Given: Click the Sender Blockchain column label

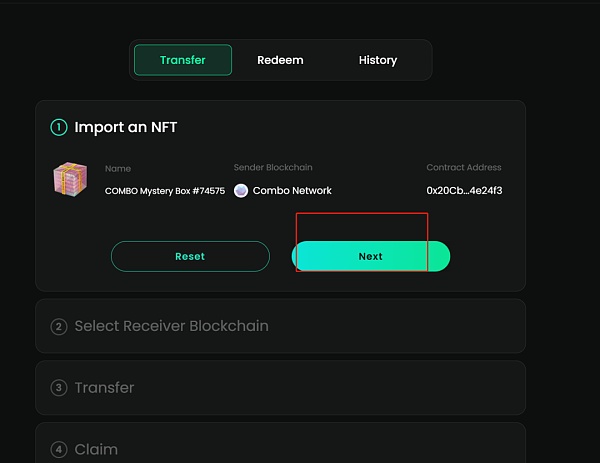Looking at the screenshot, I should 274,167.
